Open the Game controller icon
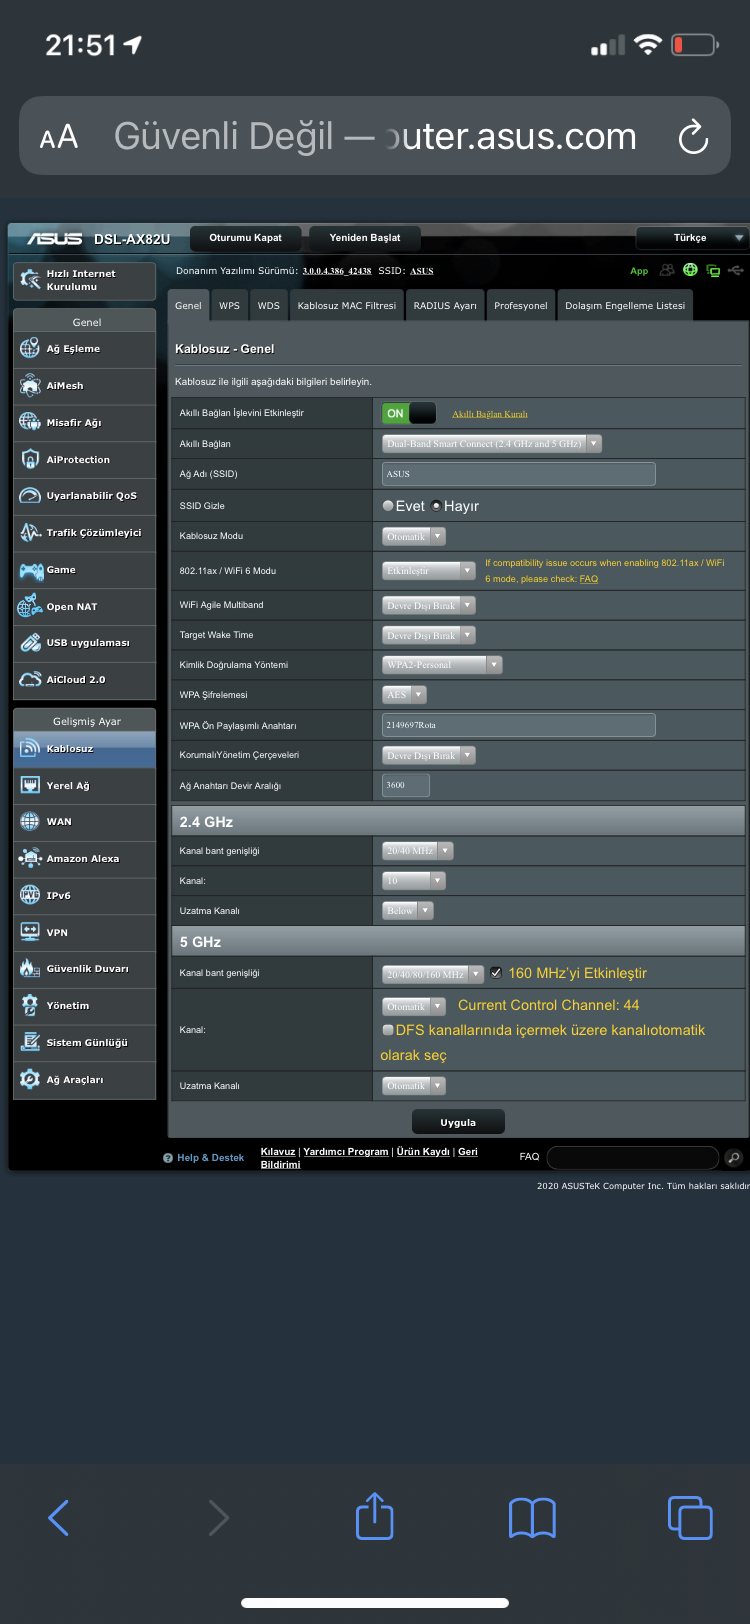Image resolution: width=750 pixels, height=1624 pixels. coord(30,570)
